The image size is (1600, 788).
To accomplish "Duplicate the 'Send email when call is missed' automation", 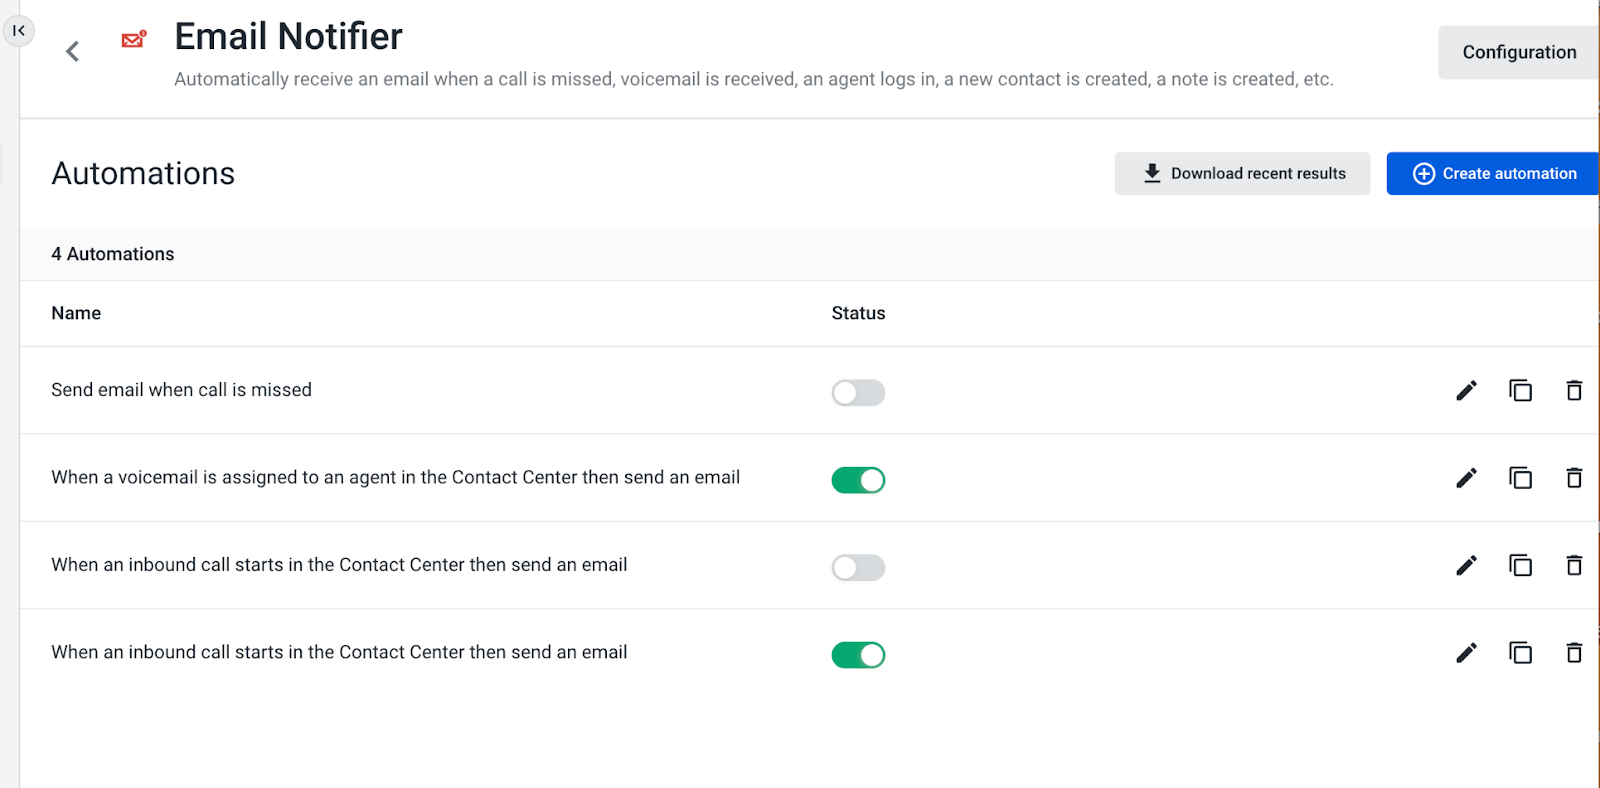I will (x=1520, y=391).
